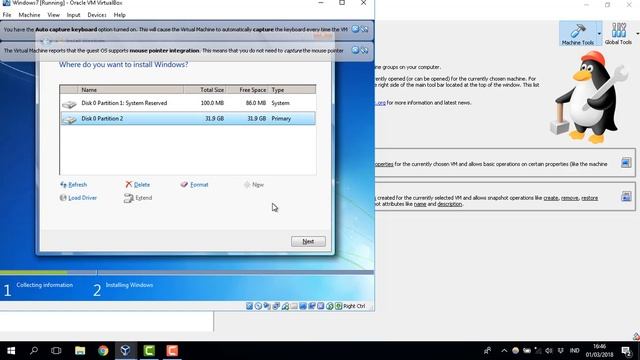Open taskbar Search
The width and height of the screenshot is (640, 360).
tap(34, 351)
